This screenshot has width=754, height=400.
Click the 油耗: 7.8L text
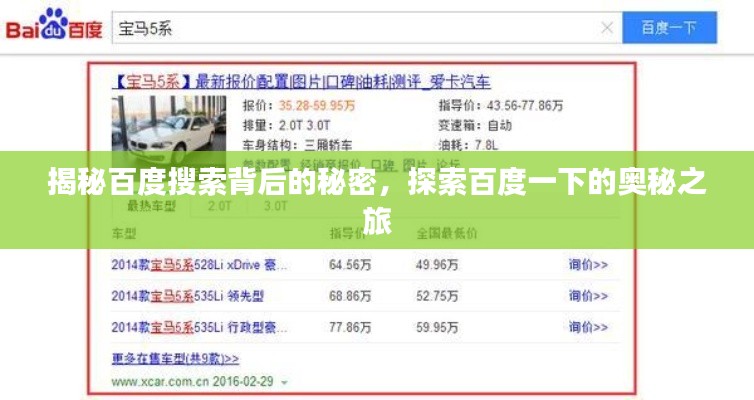point(468,145)
